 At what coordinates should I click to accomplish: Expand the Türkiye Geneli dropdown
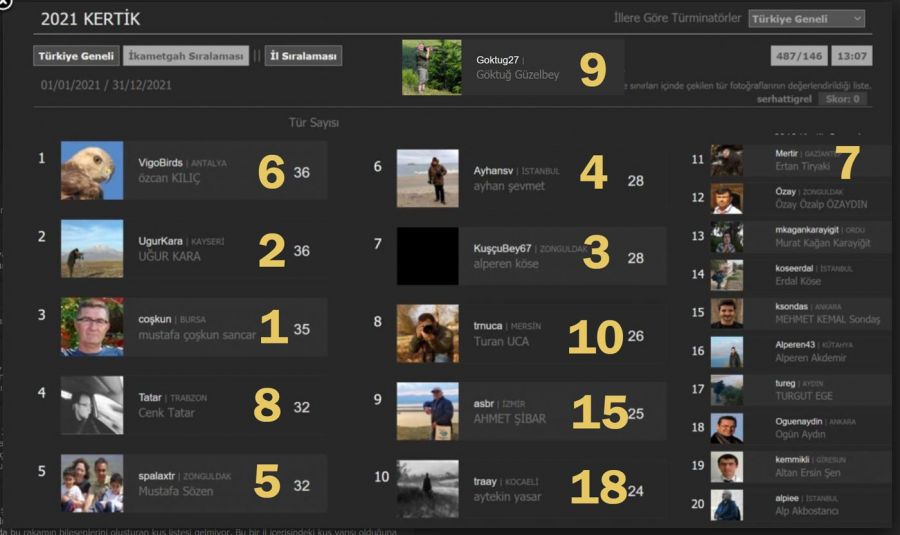[x=806, y=18]
